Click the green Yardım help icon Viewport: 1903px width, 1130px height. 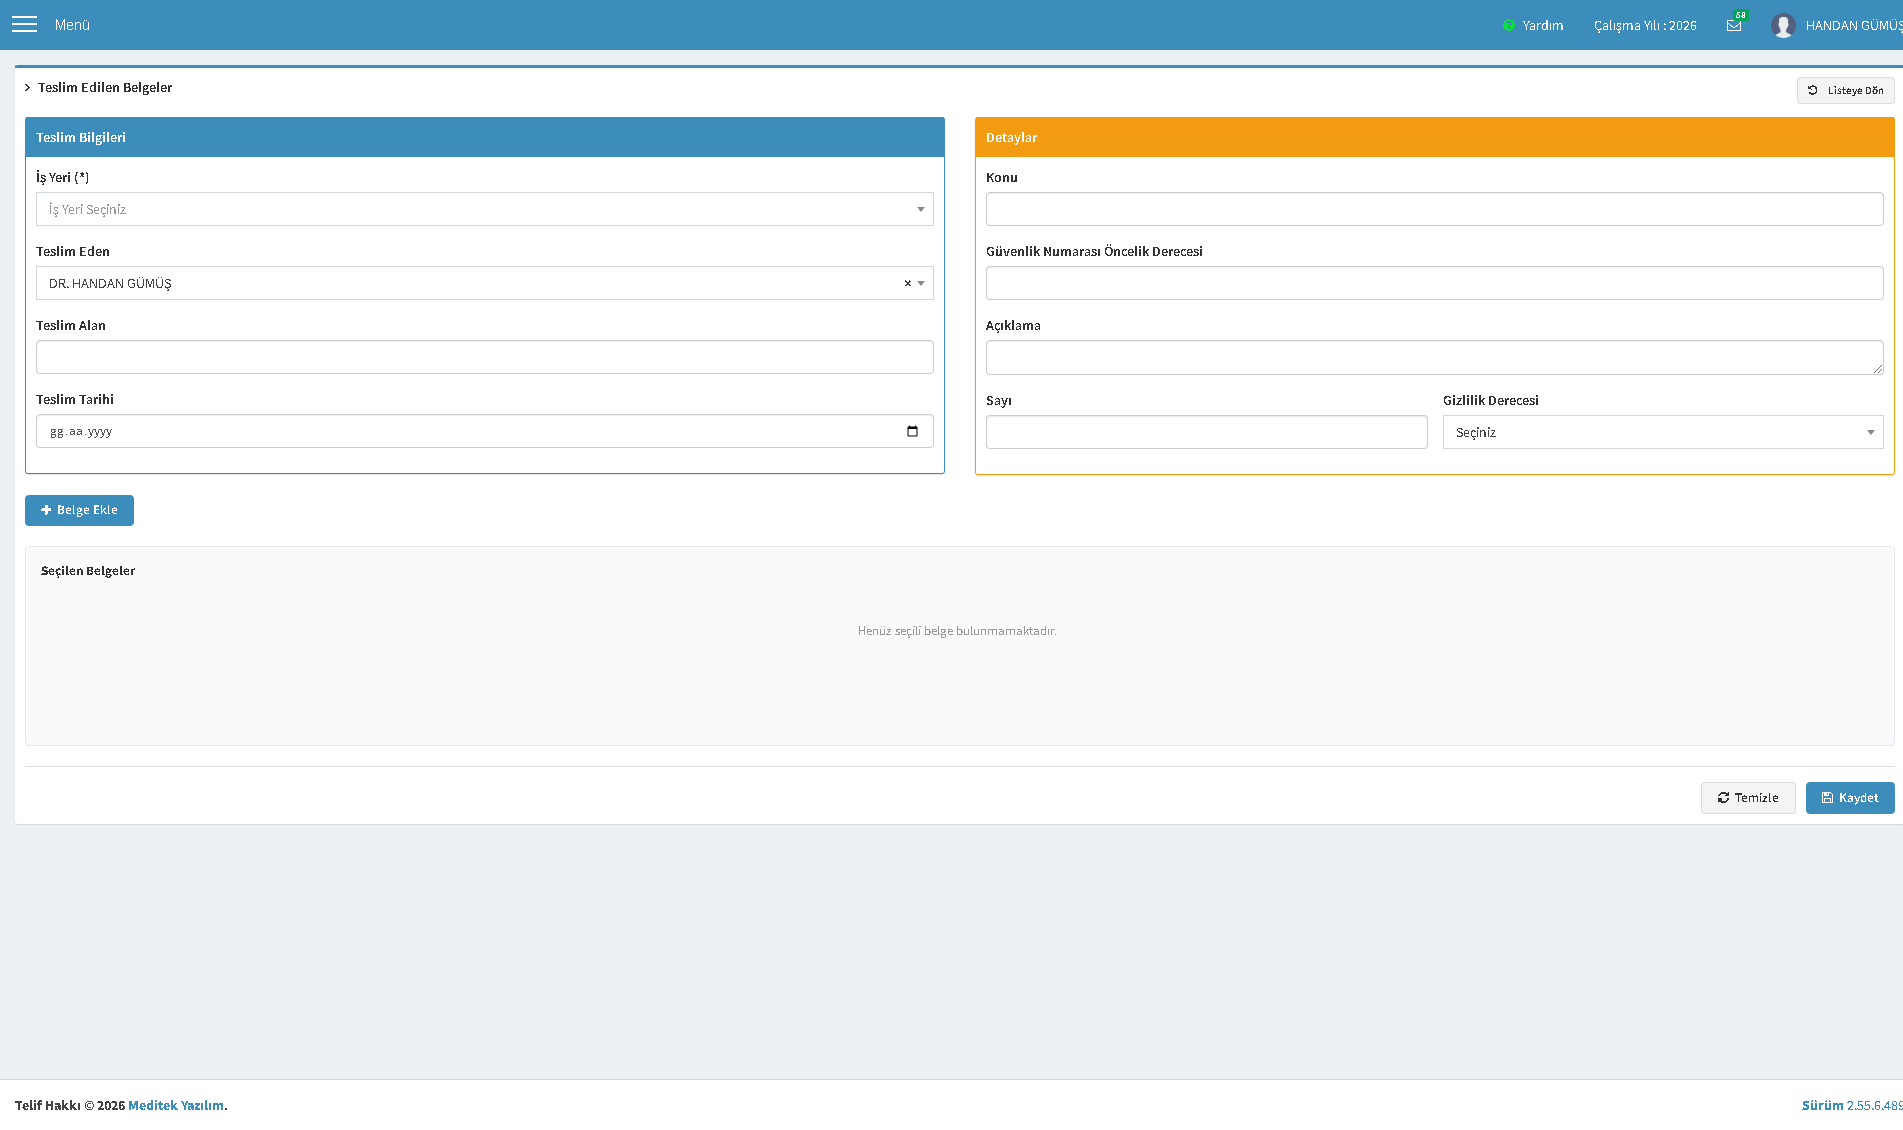point(1509,25)
